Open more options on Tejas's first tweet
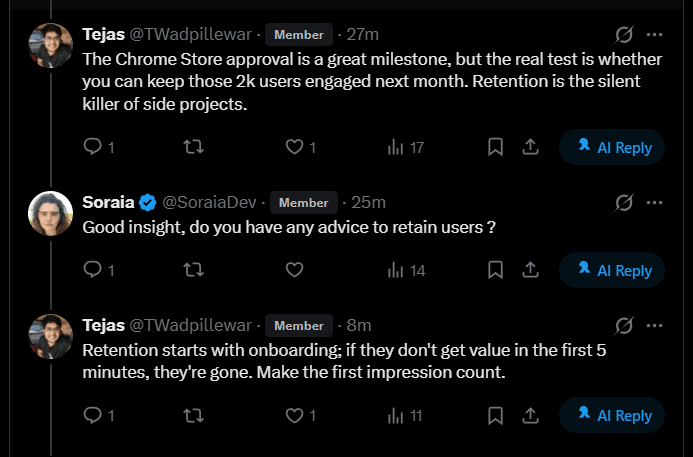This screenshot has width=693, height=457. click(655, 36)
